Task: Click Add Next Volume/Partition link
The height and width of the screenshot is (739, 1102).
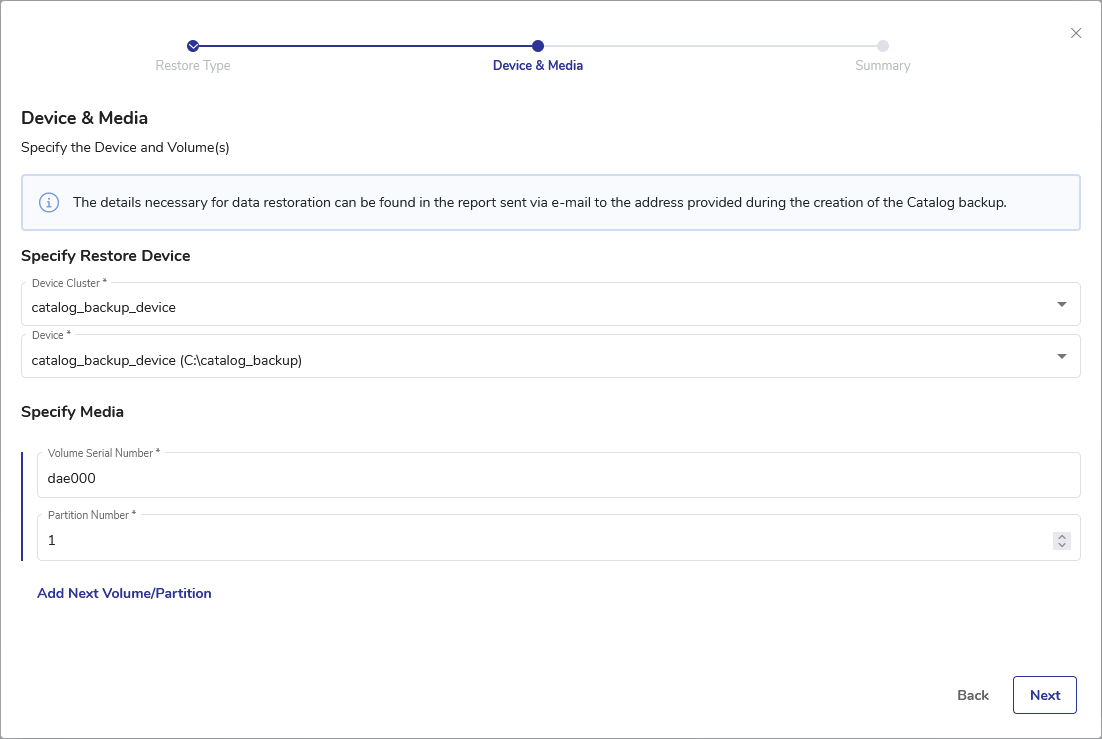Action: (124, 593)
